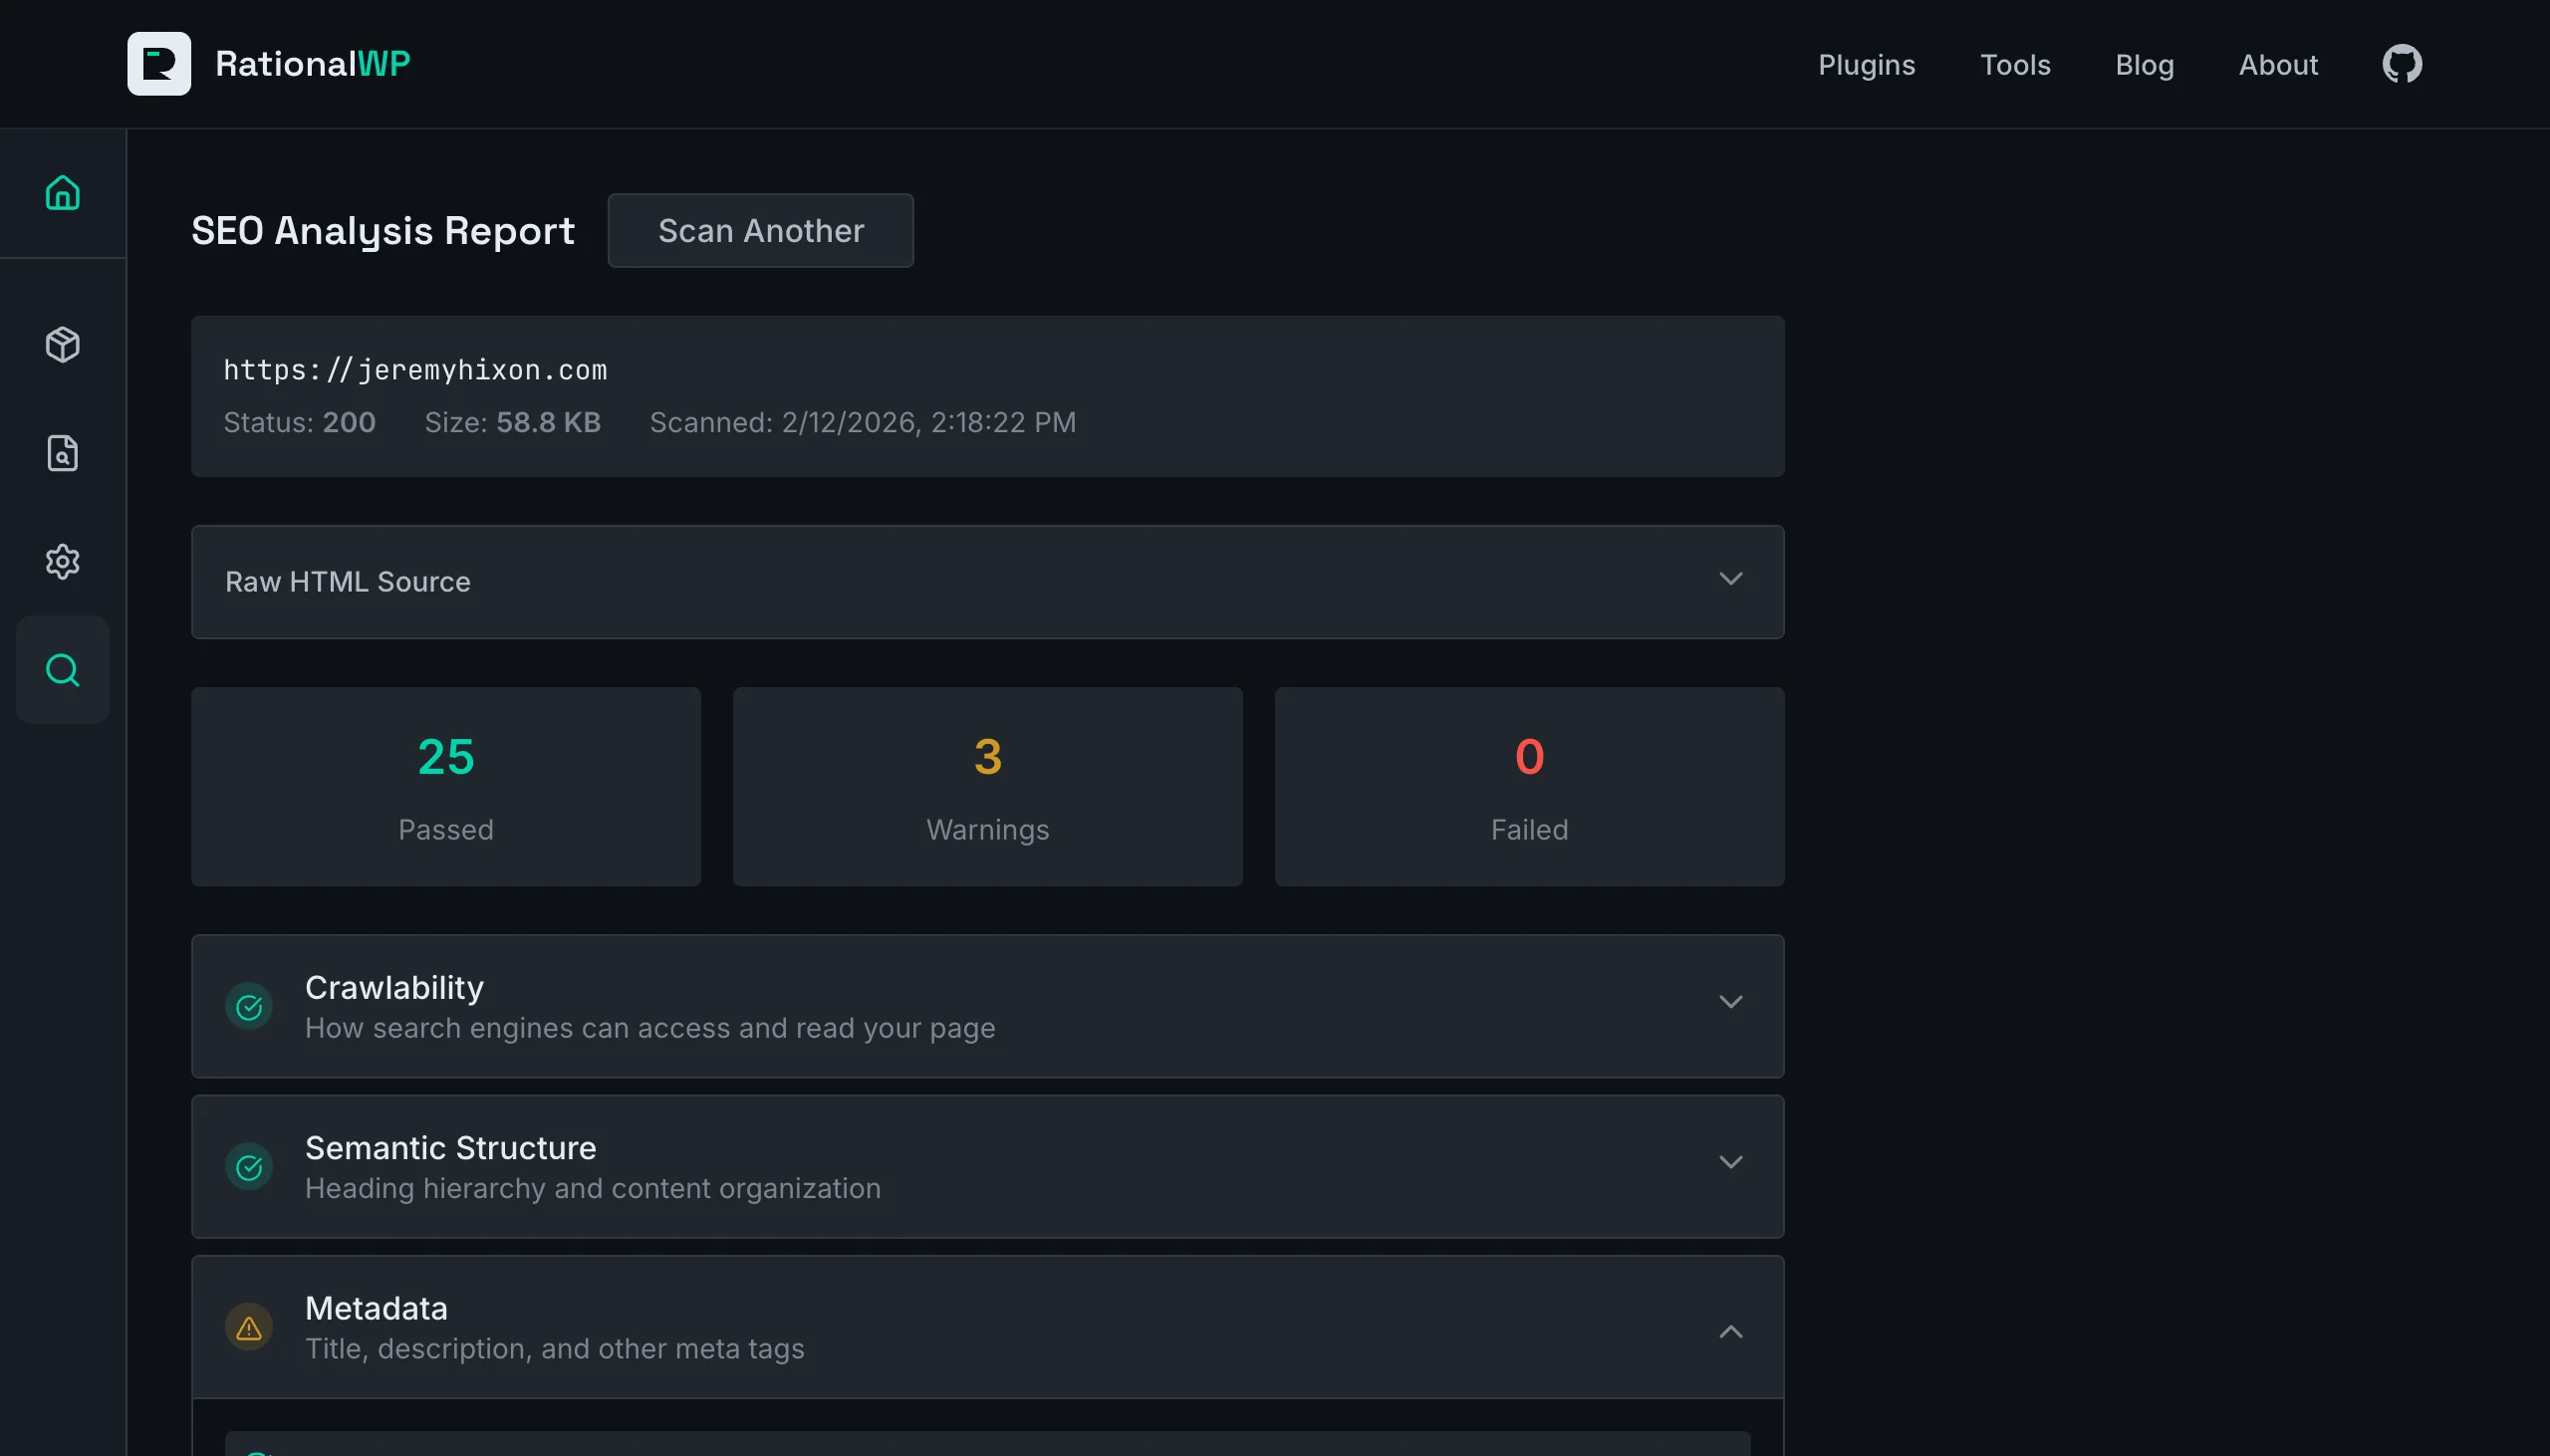This screenshot has height=1456, width=2550.
Task: Open the Tools menu item
Action: [2016, 63]
